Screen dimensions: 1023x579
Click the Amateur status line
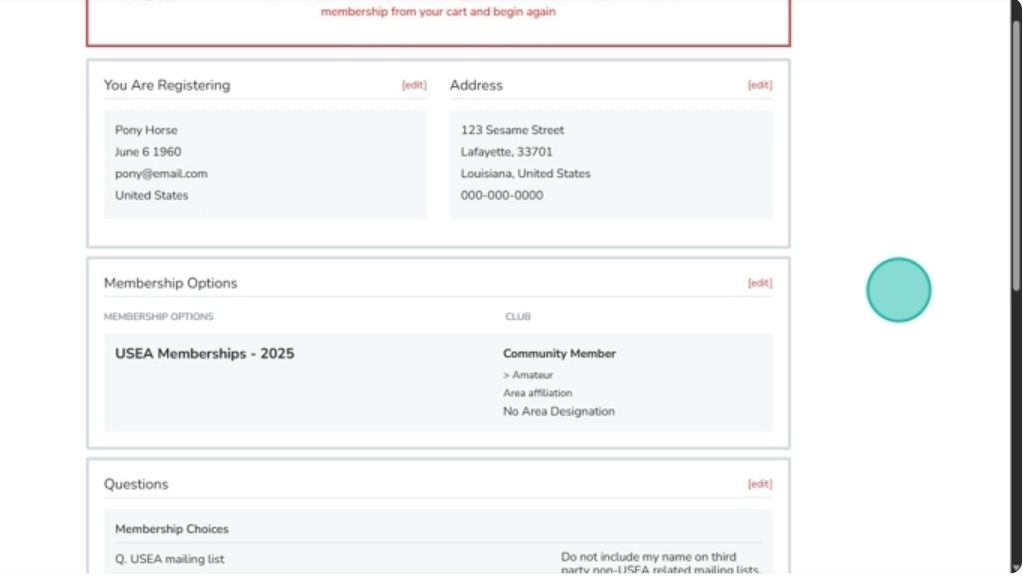pos(531,375)
